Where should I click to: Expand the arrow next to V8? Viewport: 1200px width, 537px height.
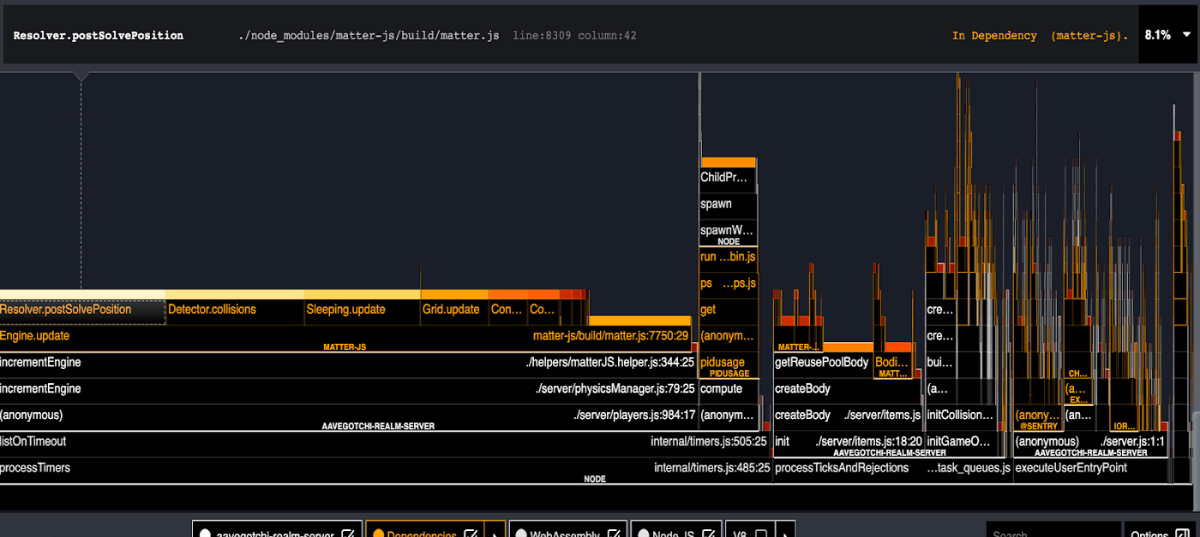tap(785, 530)
